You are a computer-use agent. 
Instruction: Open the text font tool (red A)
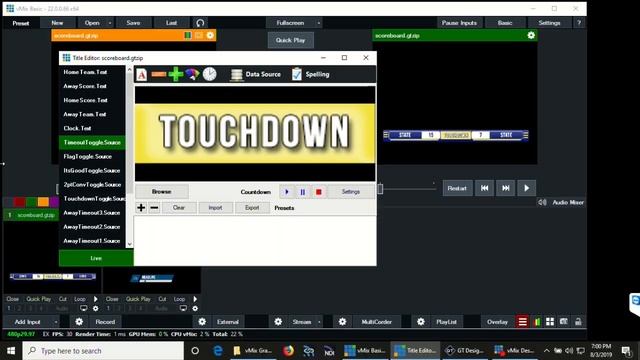[142, 75]
